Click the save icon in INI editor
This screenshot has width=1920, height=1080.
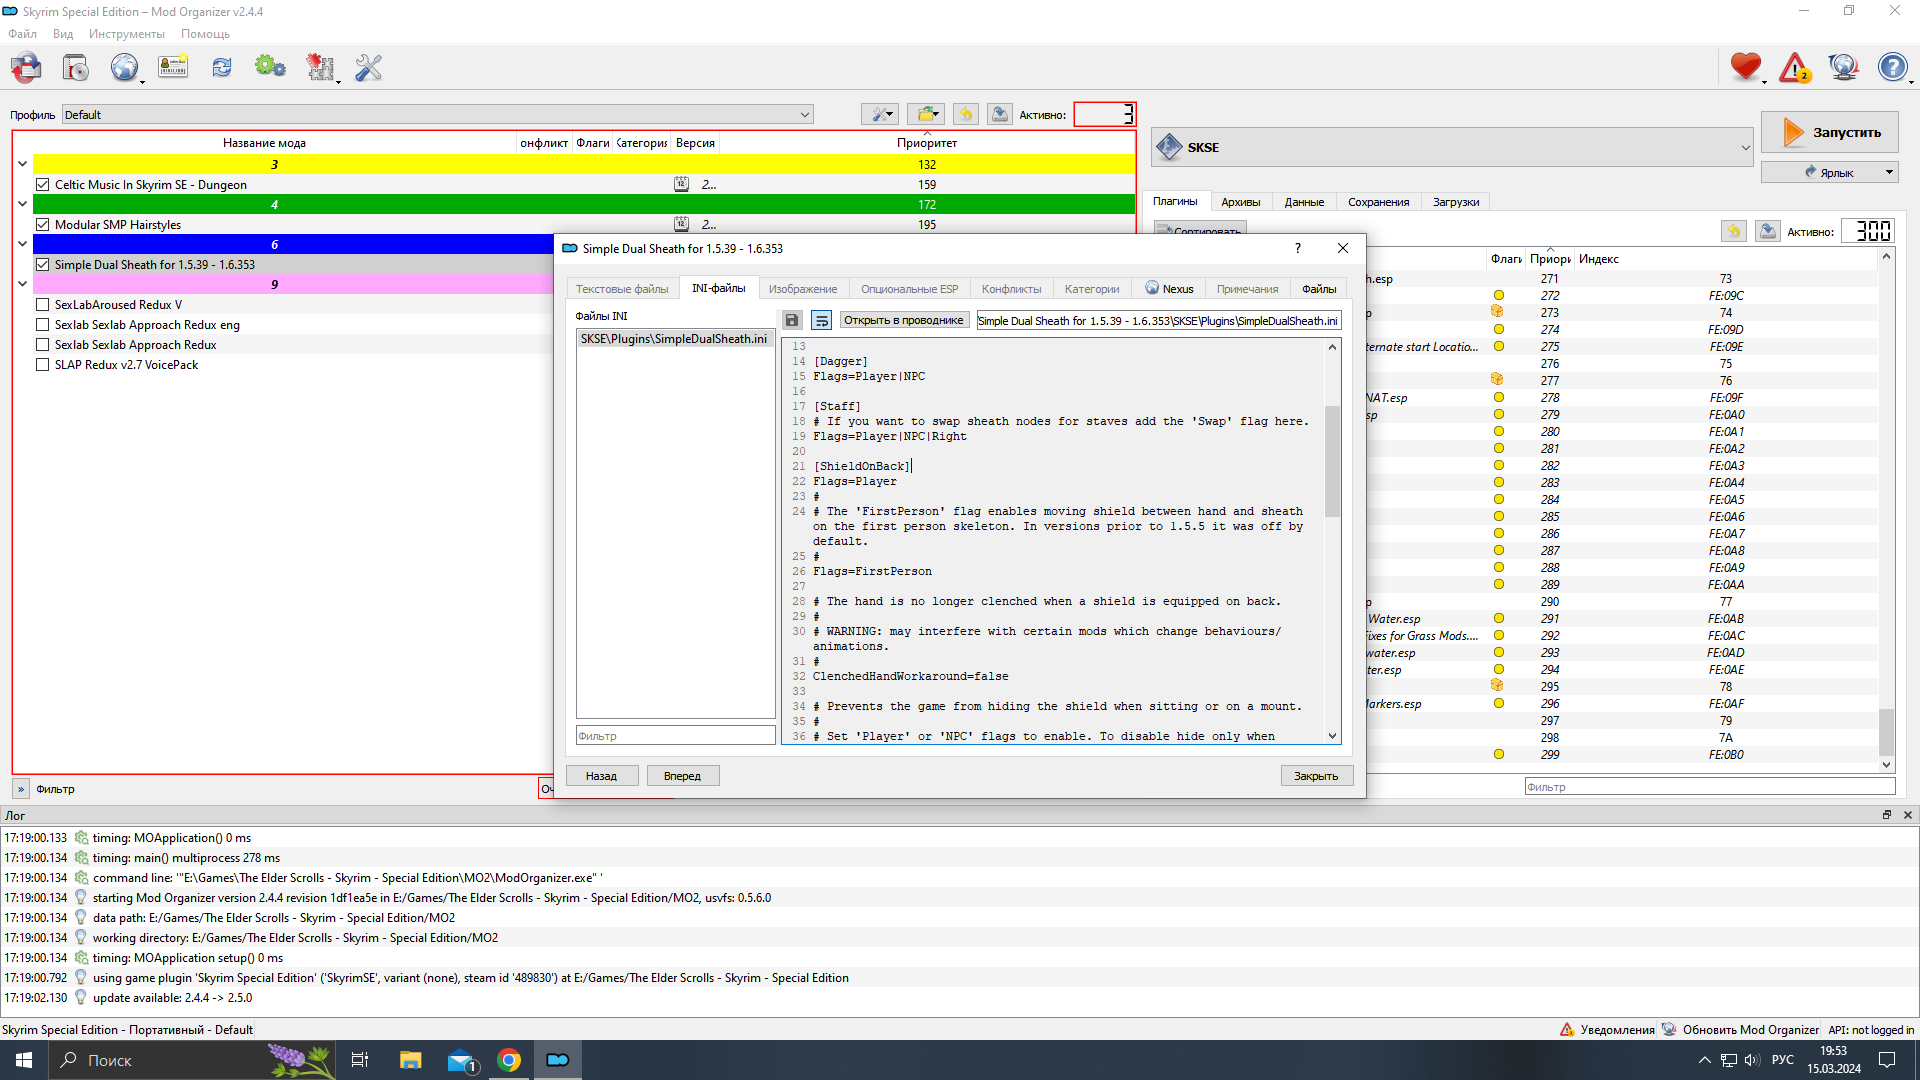coord(792,320)
